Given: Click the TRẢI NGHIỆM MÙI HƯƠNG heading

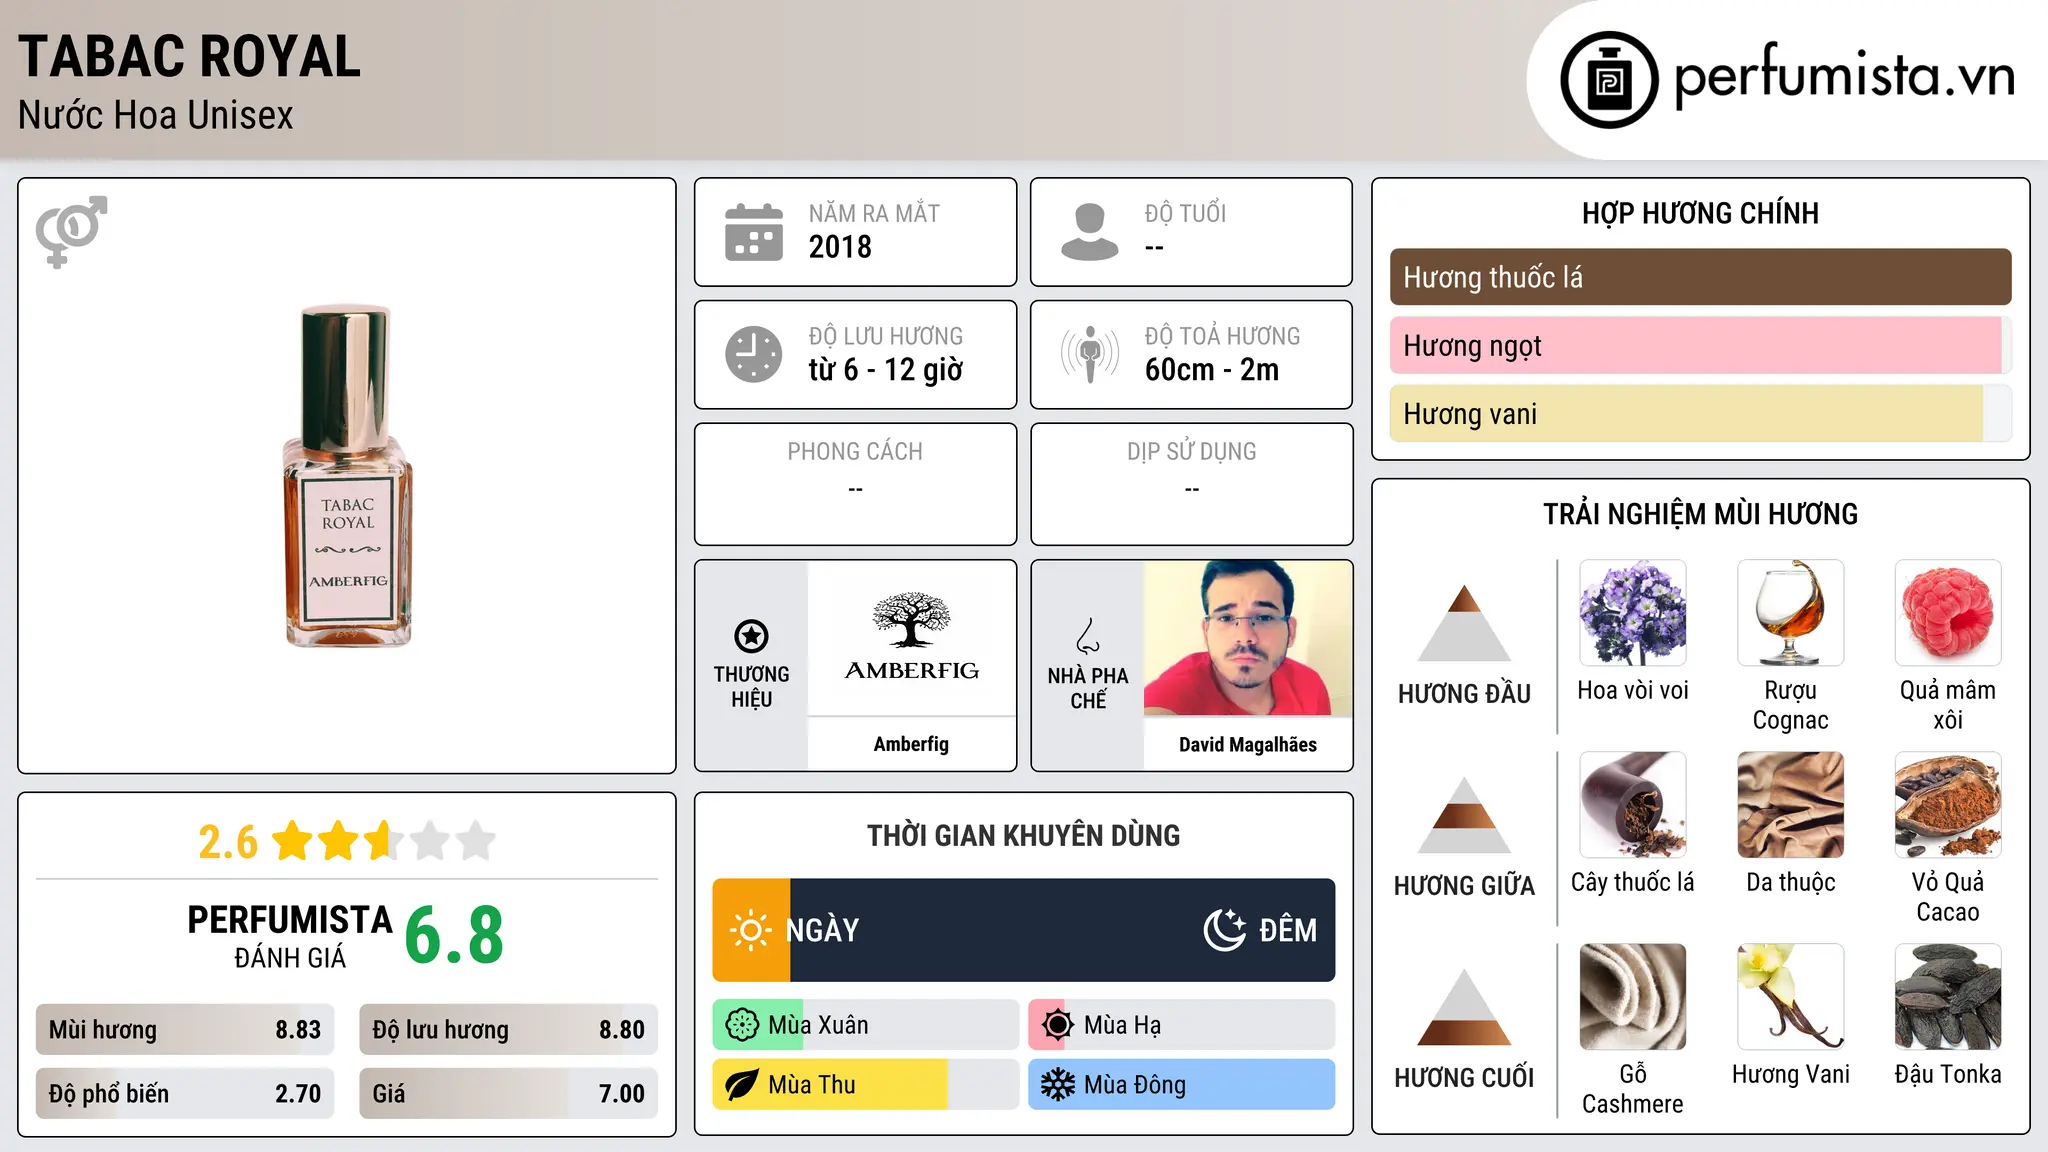Looking at the screenshot, I should pyautogui.click(x=1700, y=514).
